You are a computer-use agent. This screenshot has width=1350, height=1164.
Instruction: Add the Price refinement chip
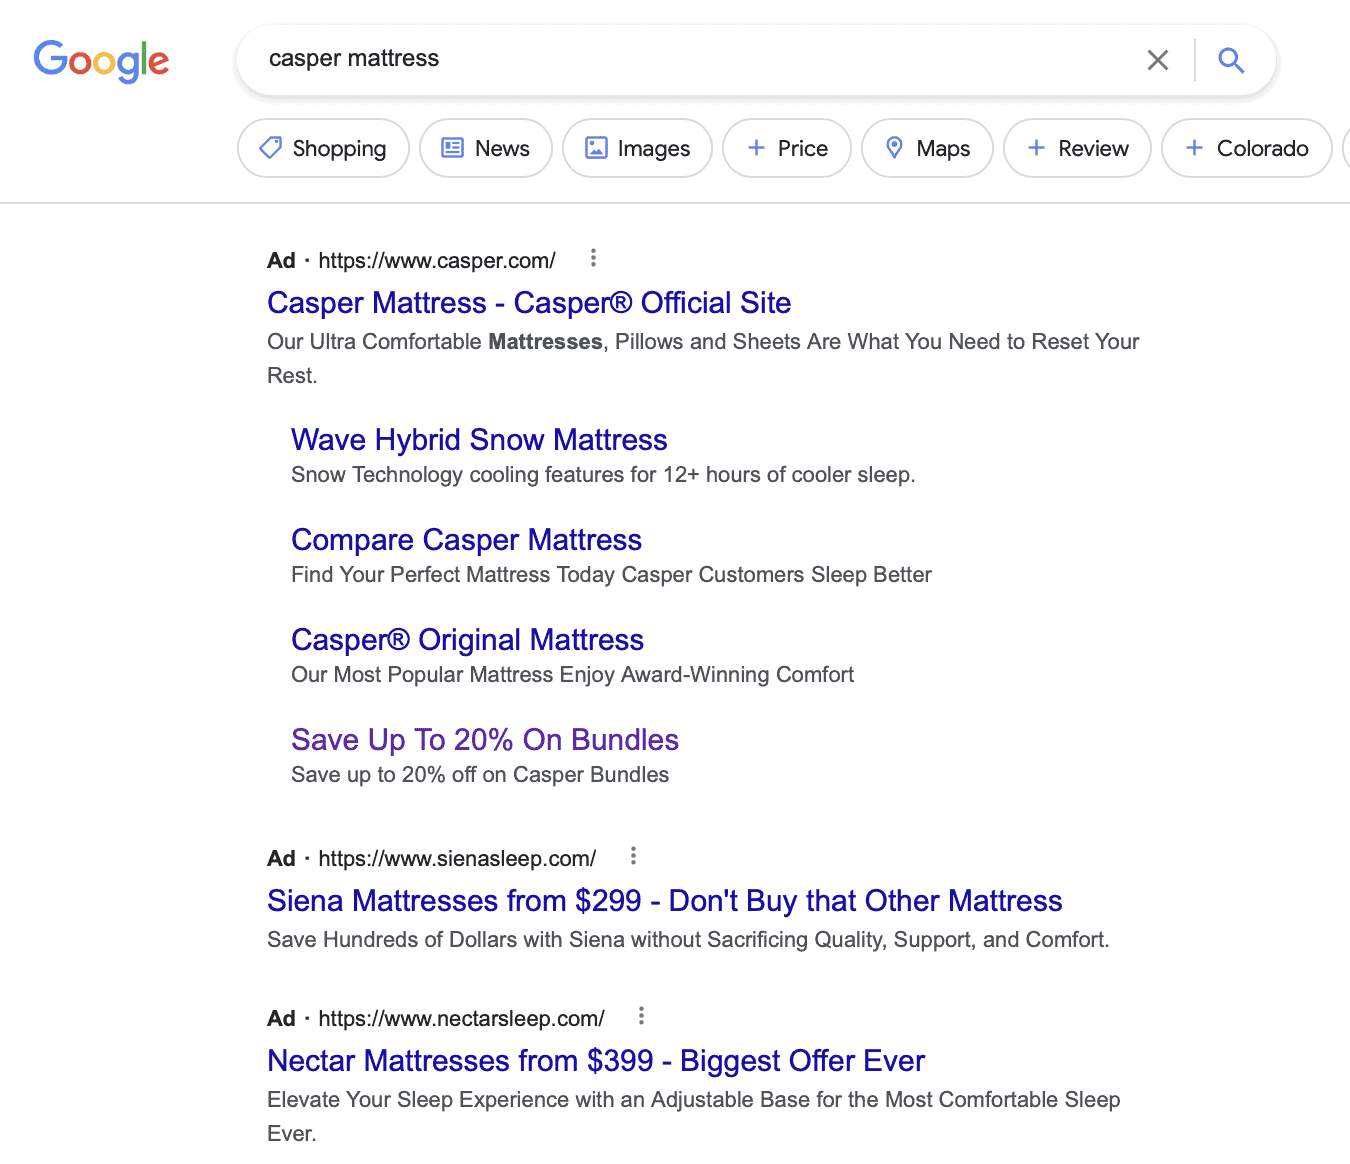787,148
